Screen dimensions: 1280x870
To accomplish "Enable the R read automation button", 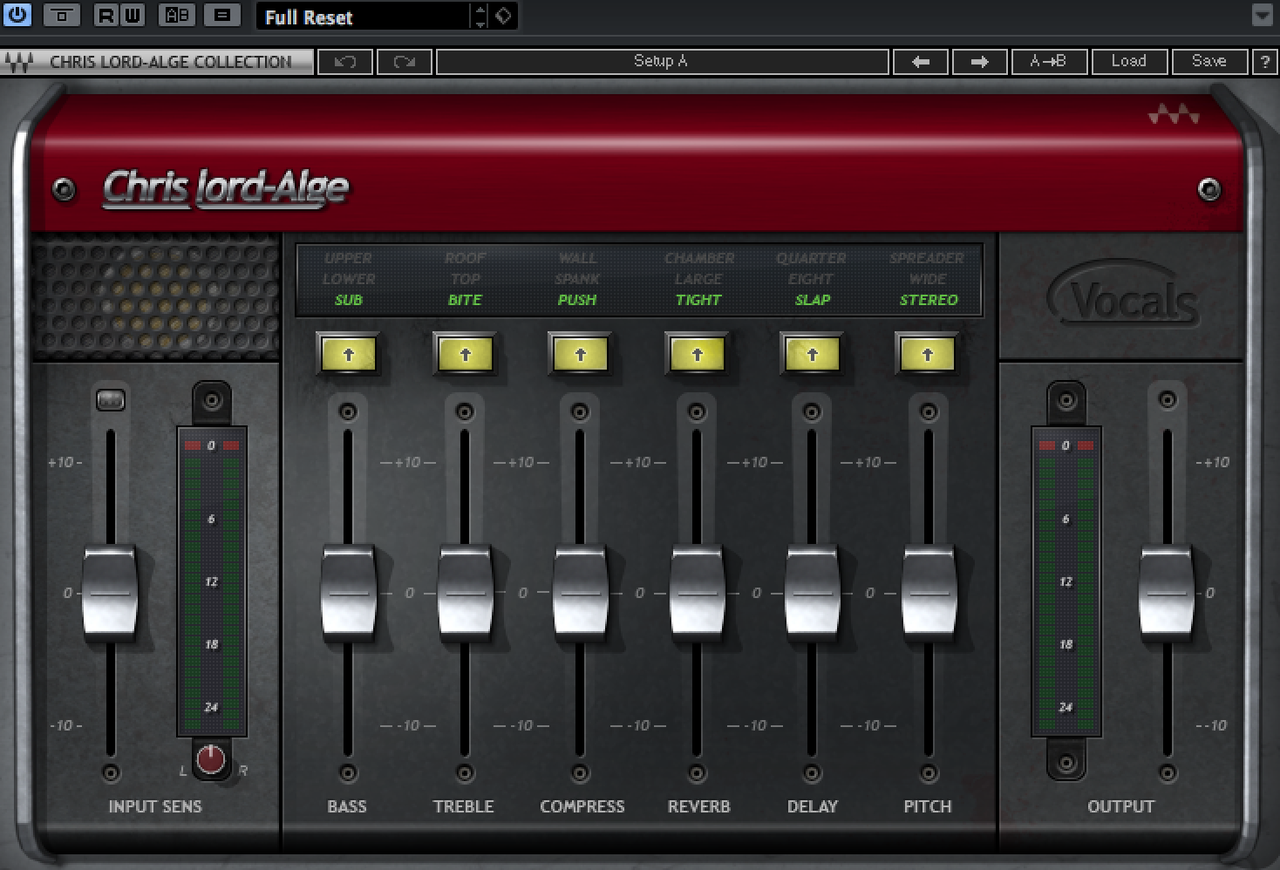I will pos(107,15).
